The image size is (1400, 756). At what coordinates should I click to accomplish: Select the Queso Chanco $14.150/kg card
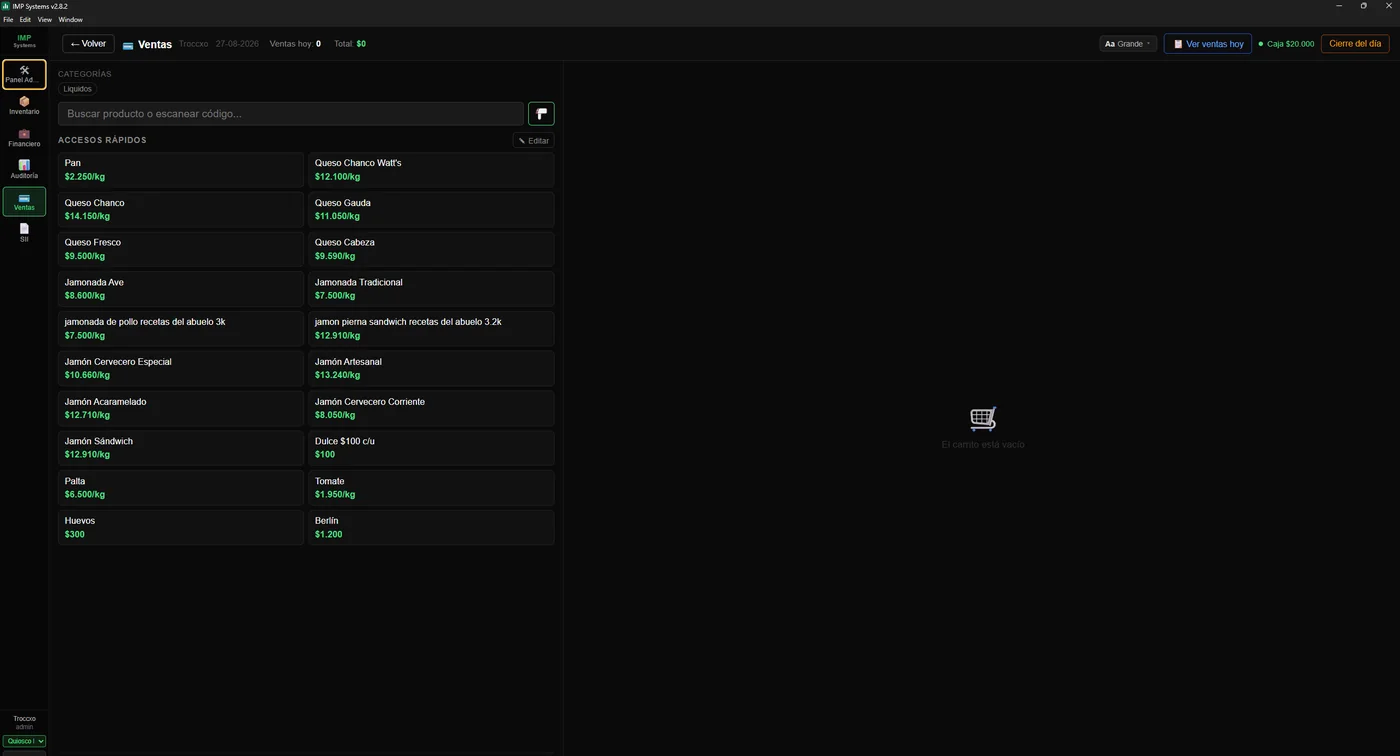(180, 209)
